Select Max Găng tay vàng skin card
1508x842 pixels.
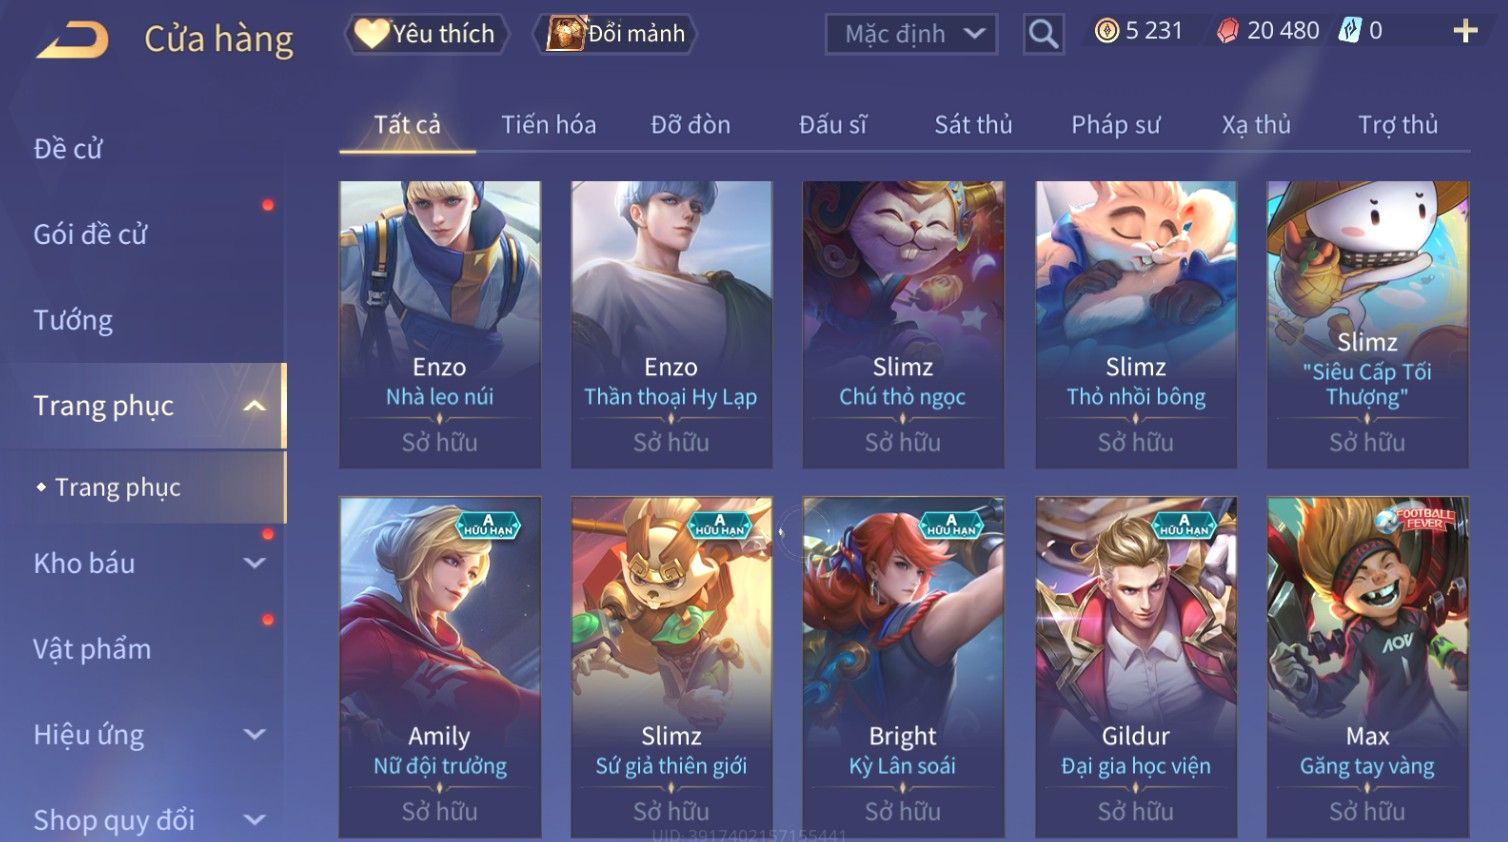[x=1367, y=667]
